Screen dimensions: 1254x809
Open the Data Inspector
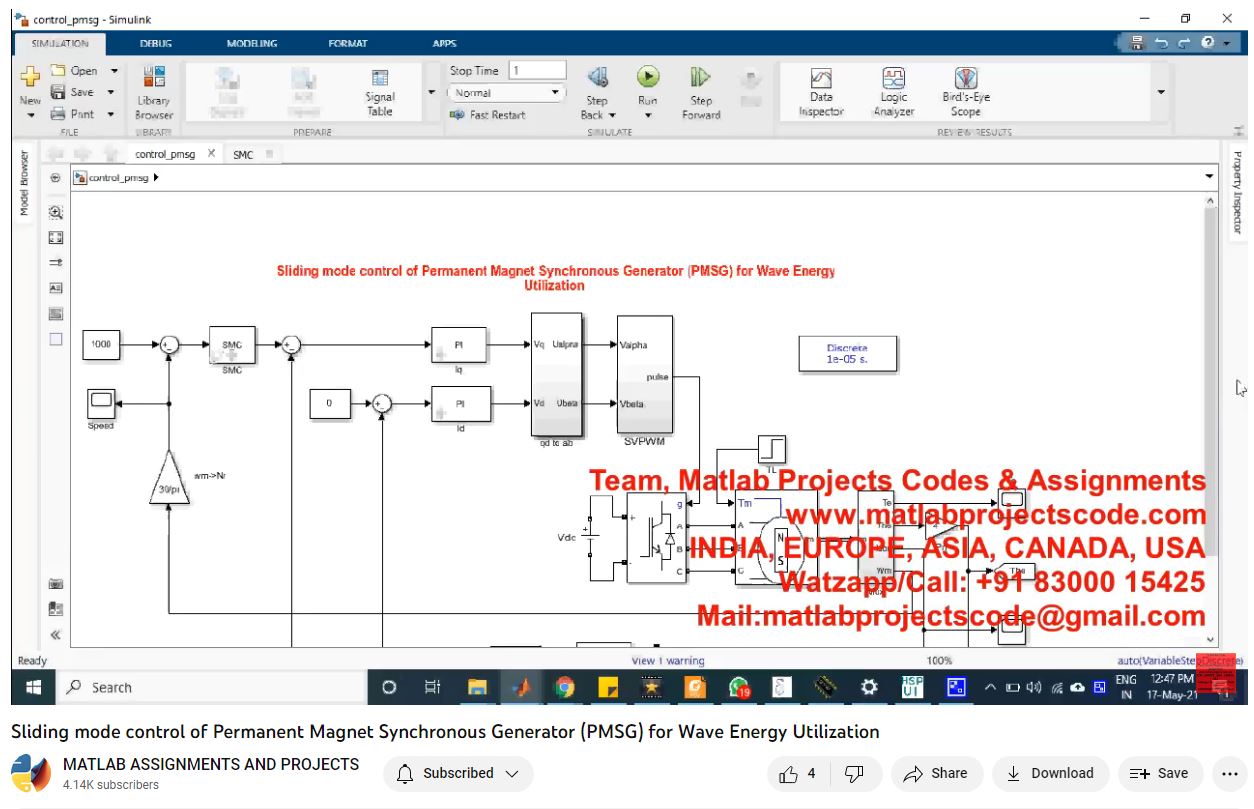(821, 91)
